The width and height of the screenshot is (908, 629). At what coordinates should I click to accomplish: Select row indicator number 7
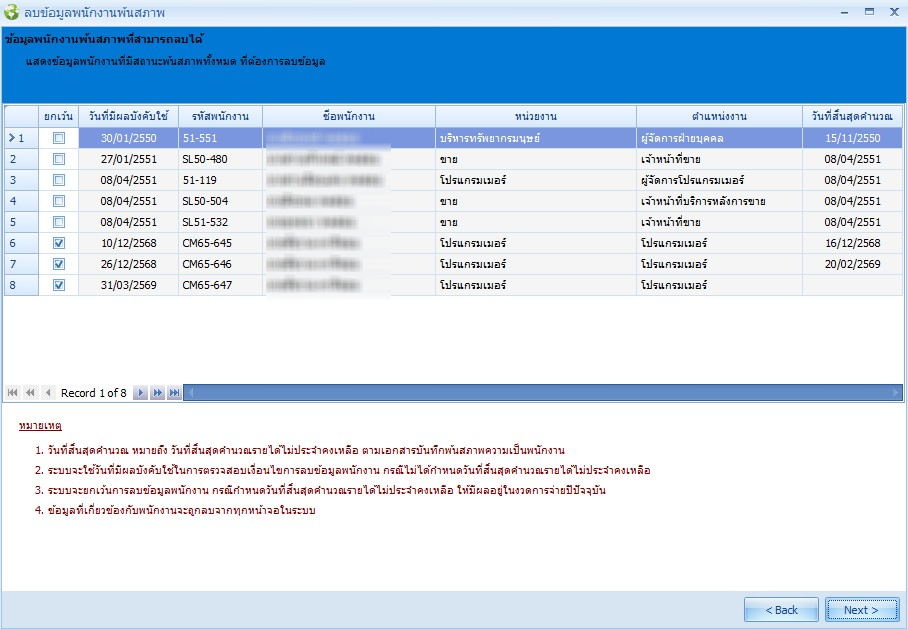tap(21, 264)
